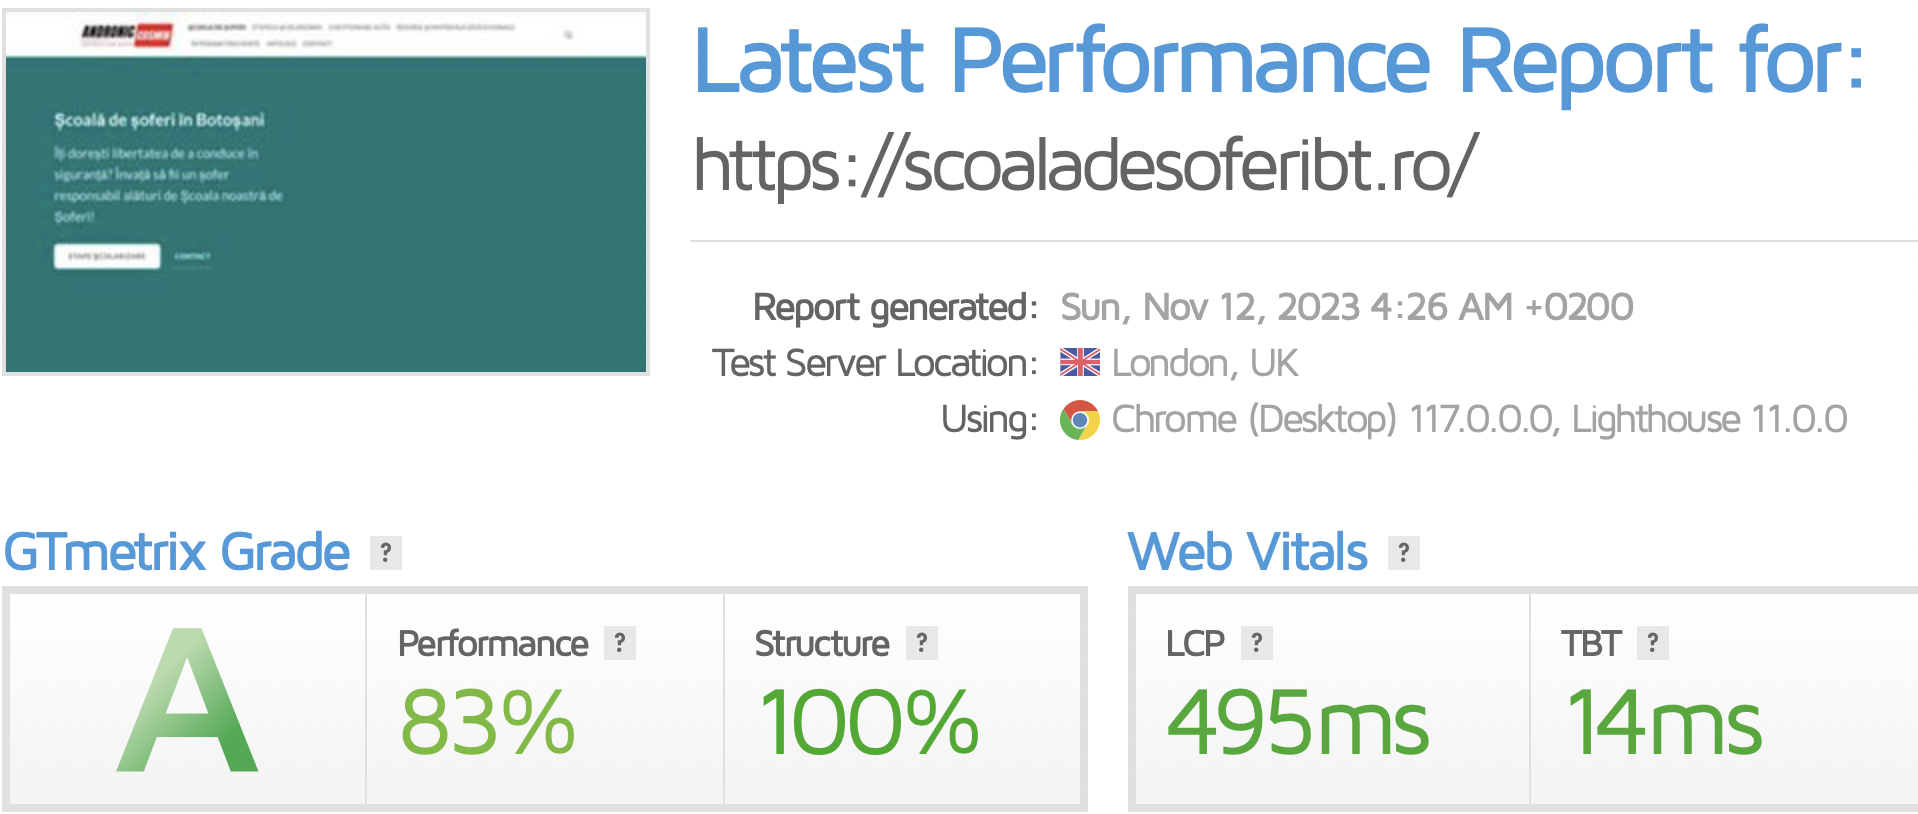
Task: Open the Web Vitals help question icon
Action: 1403,552
